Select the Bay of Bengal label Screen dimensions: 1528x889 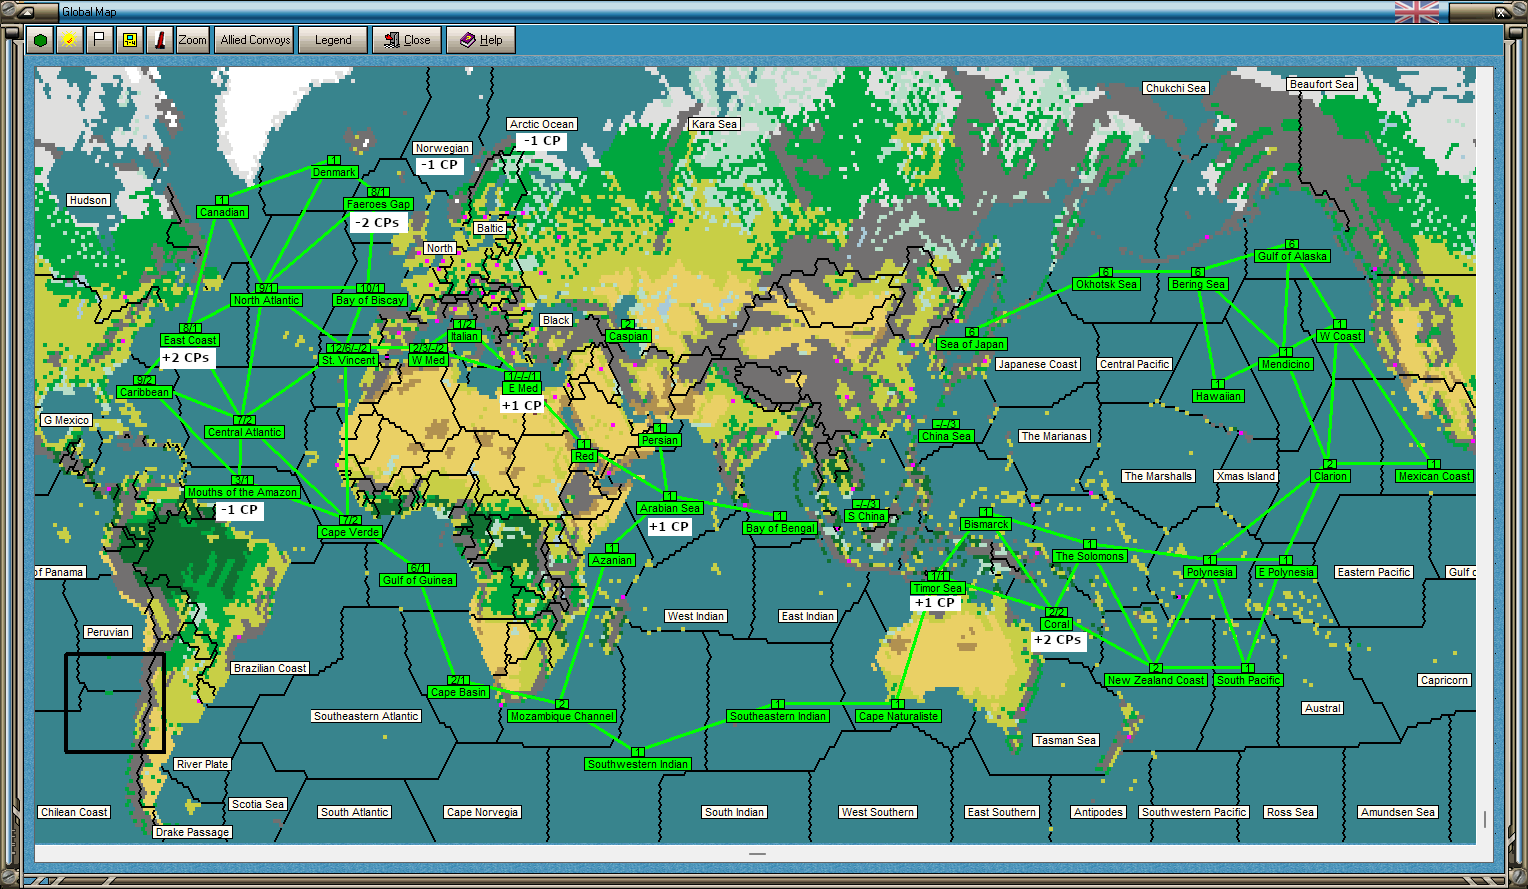coord(780,528)
